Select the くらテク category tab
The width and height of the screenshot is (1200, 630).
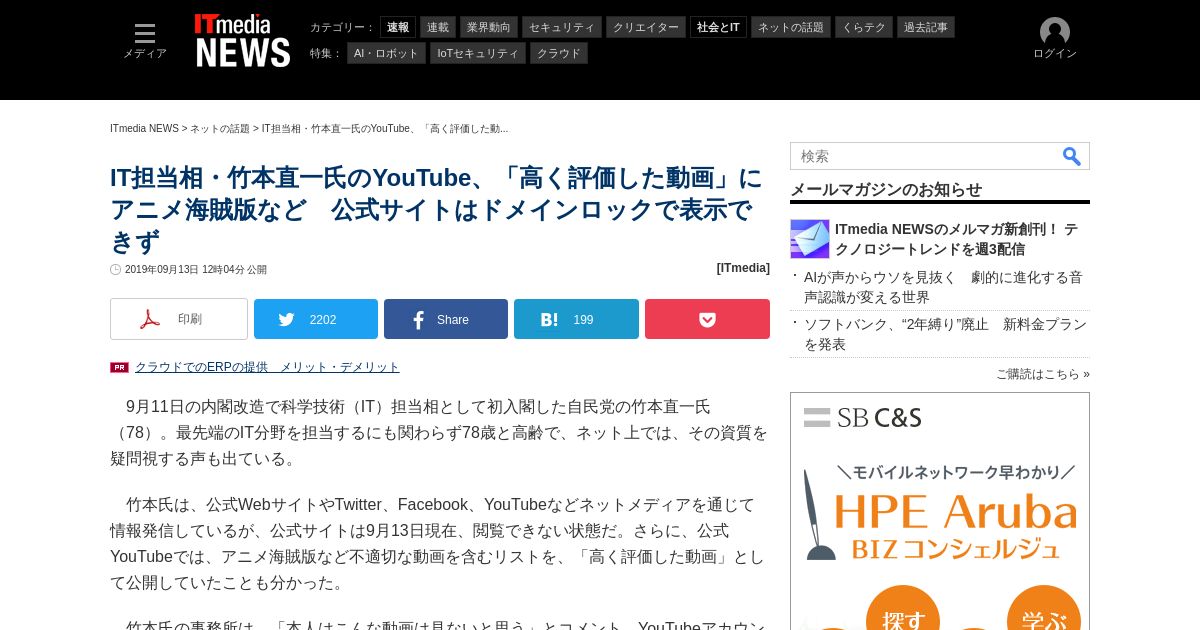864,27
